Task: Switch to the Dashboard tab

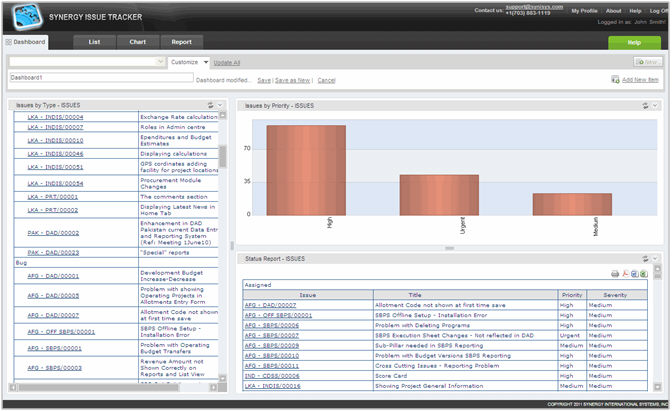Action: [26, 42]
